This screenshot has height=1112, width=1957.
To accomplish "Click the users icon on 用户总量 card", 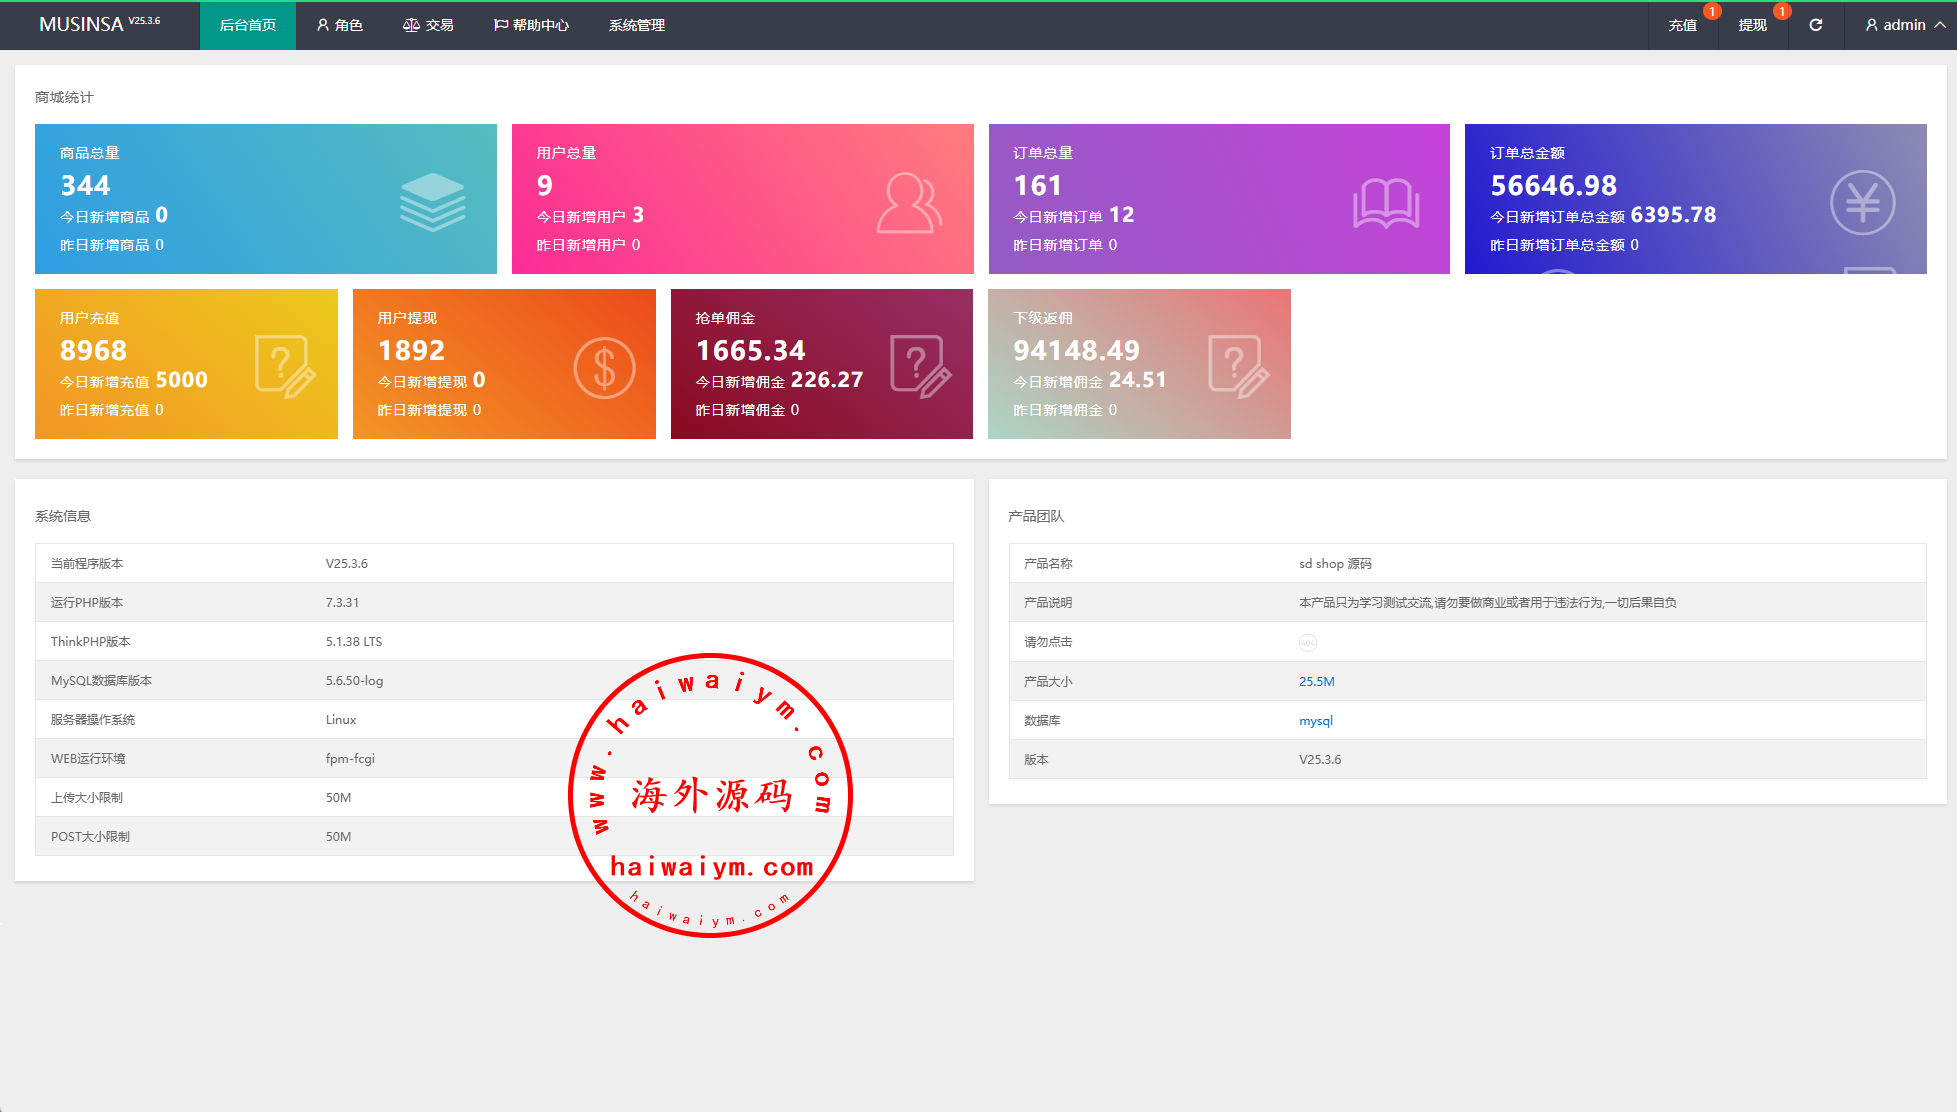I will click(908, 203).
